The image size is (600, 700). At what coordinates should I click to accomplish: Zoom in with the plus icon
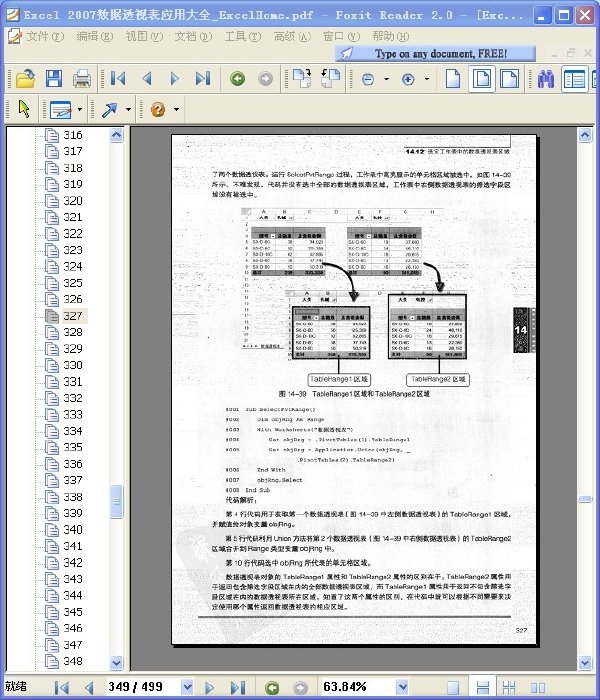[408, 79]
